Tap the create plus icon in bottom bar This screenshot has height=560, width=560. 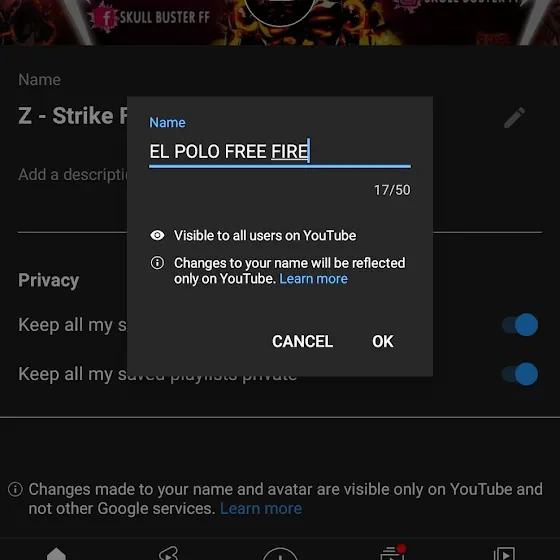point(280,554)
